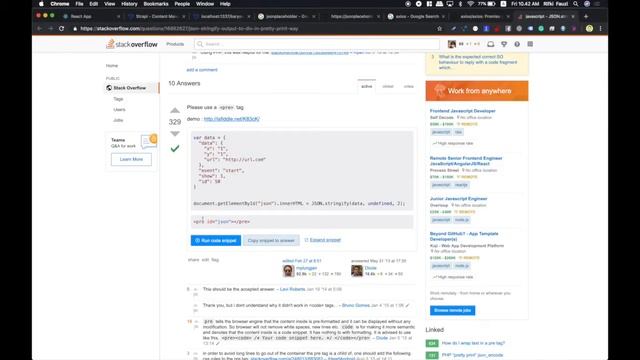Click into the Stack Overflow search field
The image size is (640, 360).
[x=317, y=44]
